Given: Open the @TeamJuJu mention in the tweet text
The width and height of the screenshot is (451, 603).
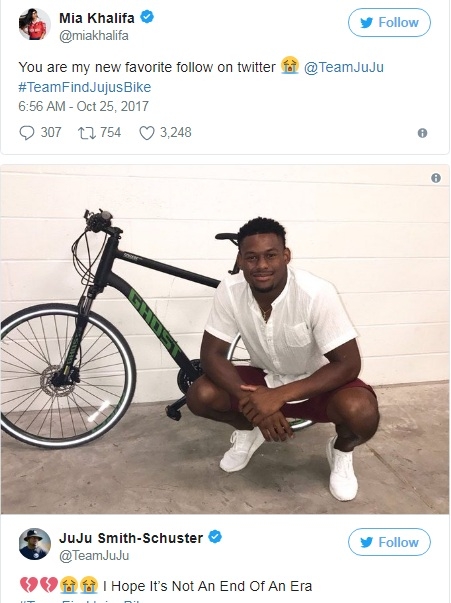Looking at the screenshot, I should pyautogui.click(x=344, y=67).
